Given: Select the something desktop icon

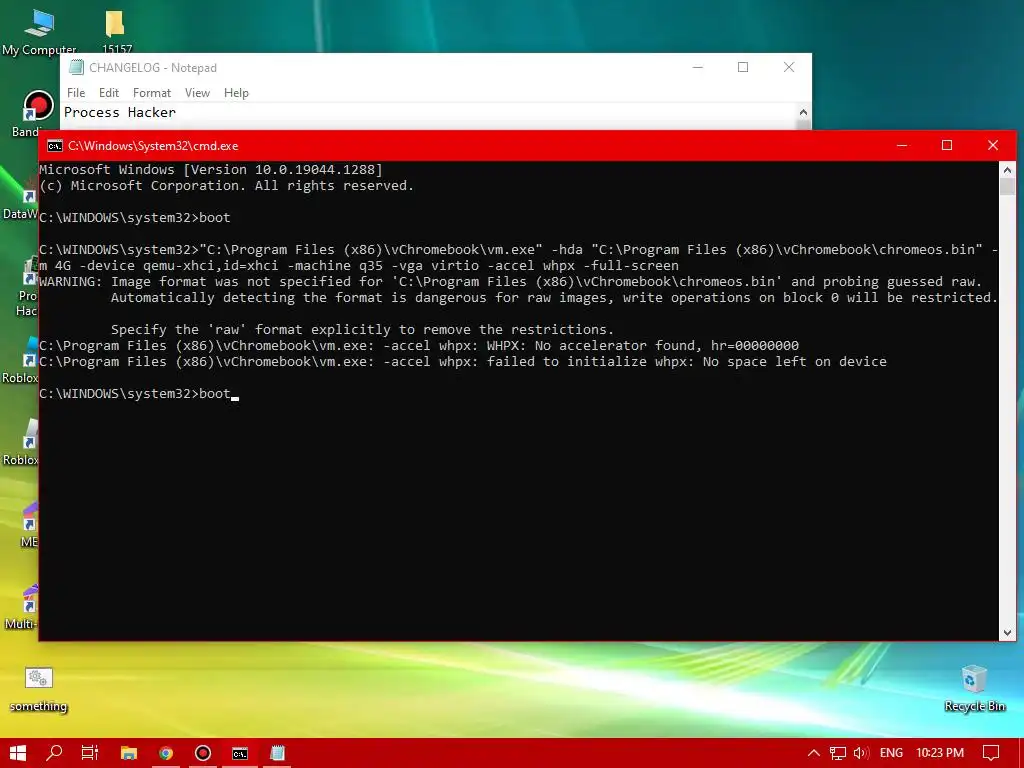Looking at the screenshot, I should 39,690.
